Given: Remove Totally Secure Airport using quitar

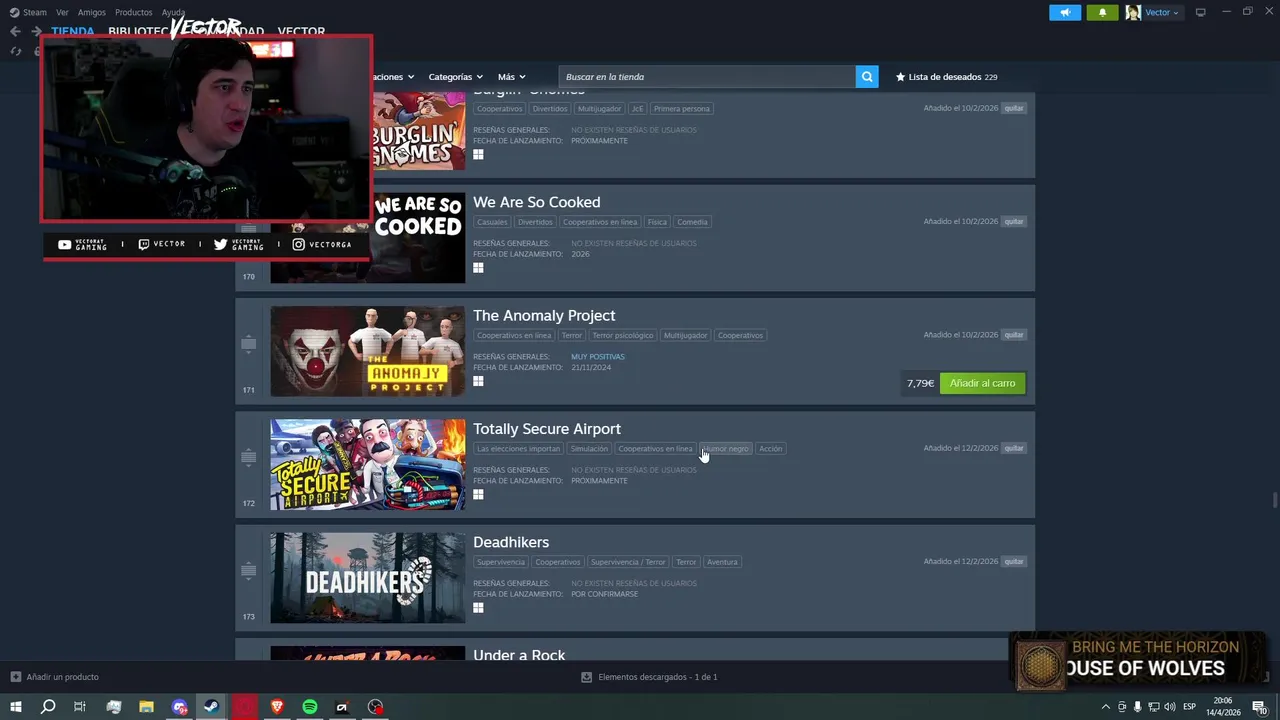Looking at the screenshot, I should (x=1014, y=448).
